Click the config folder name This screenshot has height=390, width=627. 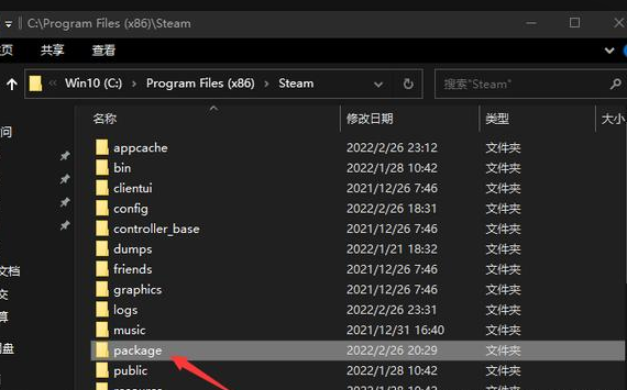[x=130, y=209]
